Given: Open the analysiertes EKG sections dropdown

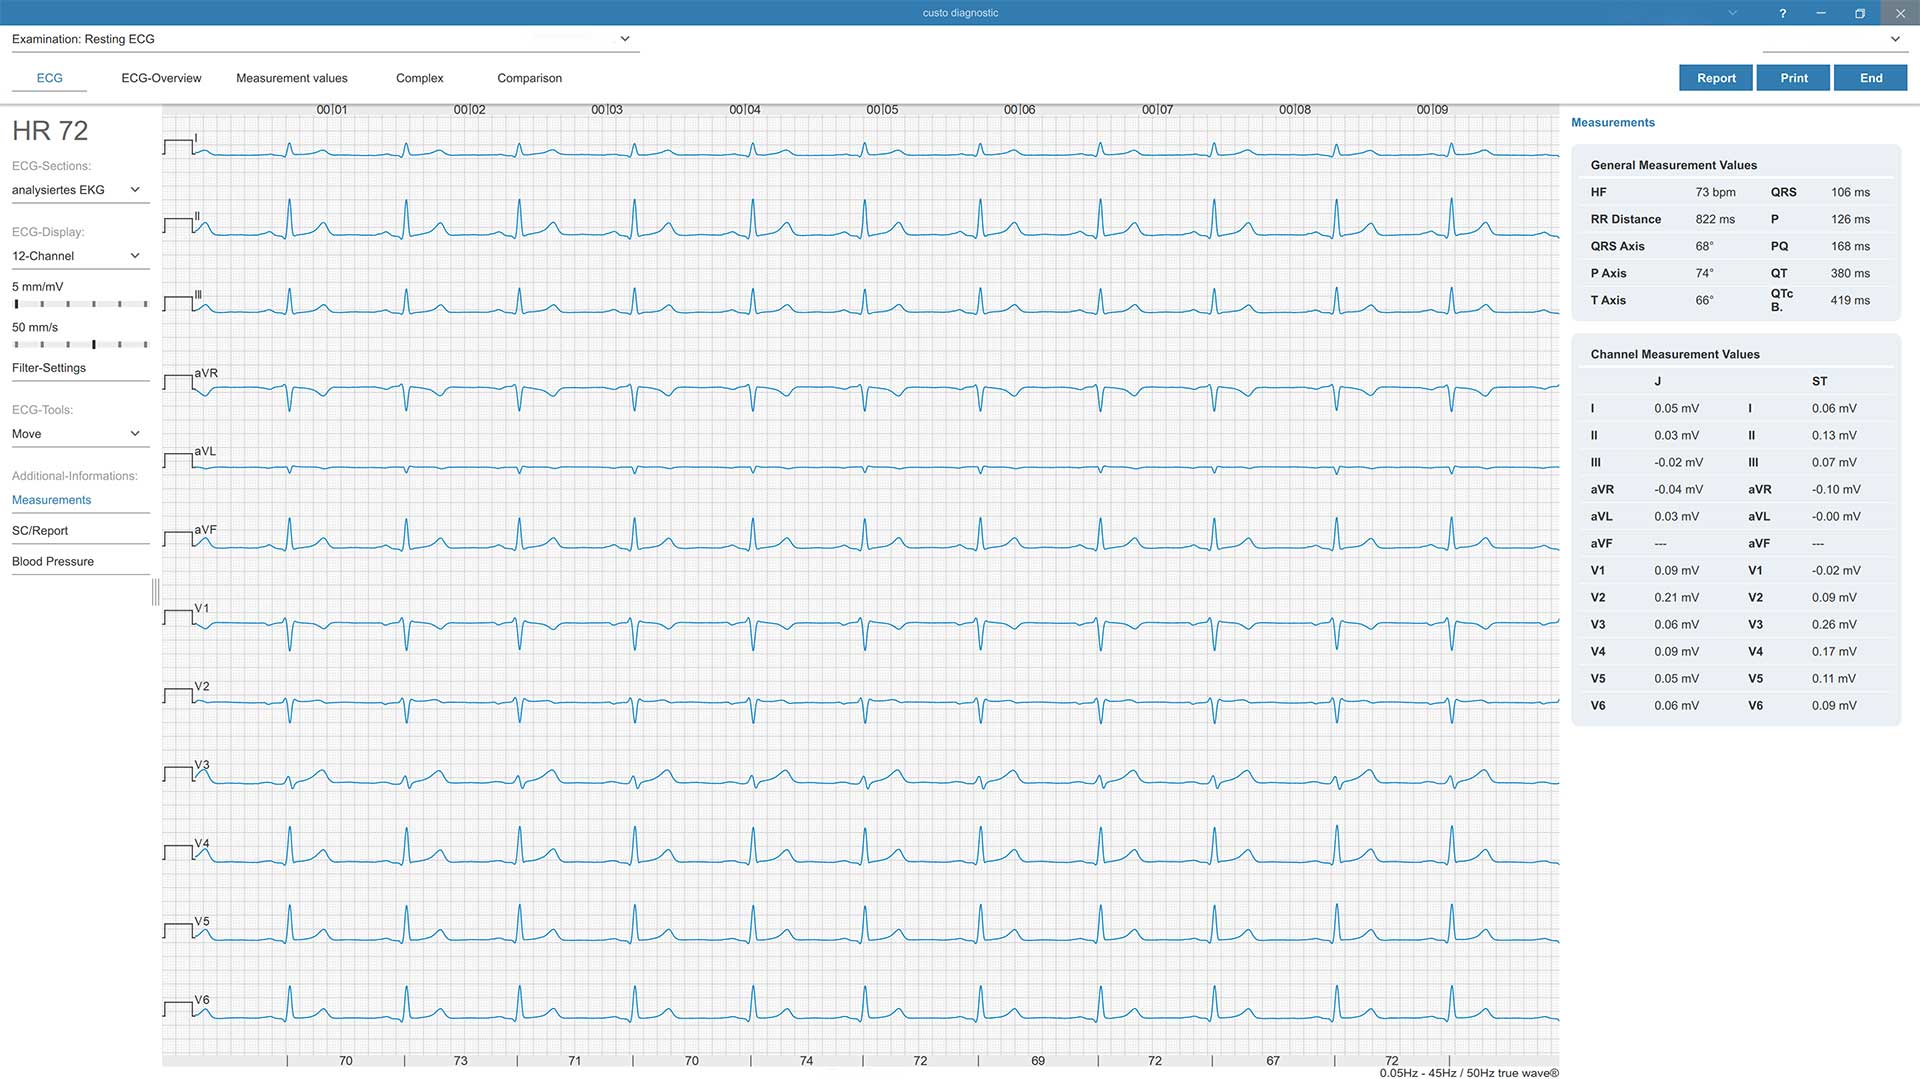Looking at the screenshot, I should [x=79, y=190].
